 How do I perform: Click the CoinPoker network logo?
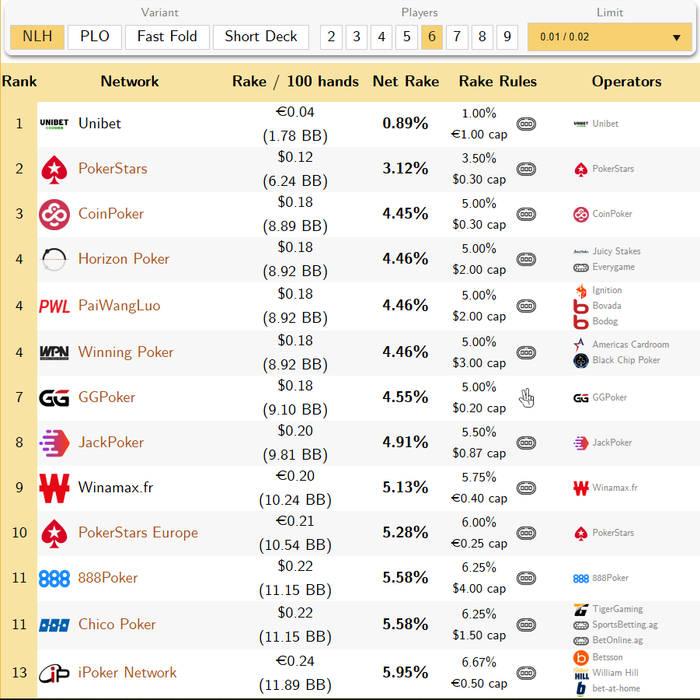click(54, 214)
